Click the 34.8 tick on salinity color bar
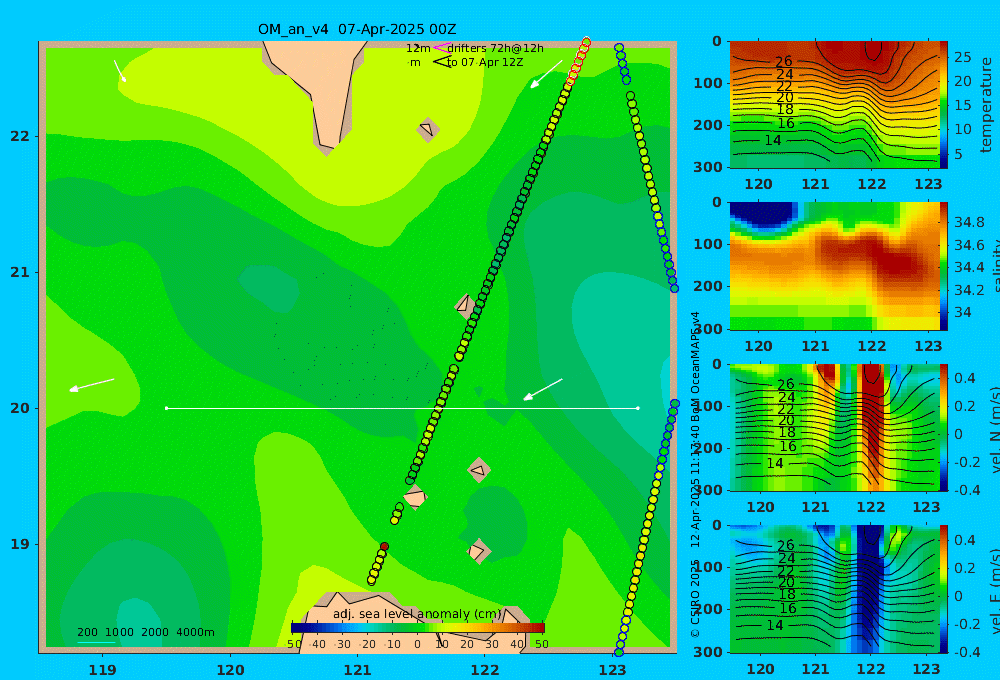Screen dimensions: 1000x680 [969, 223]
